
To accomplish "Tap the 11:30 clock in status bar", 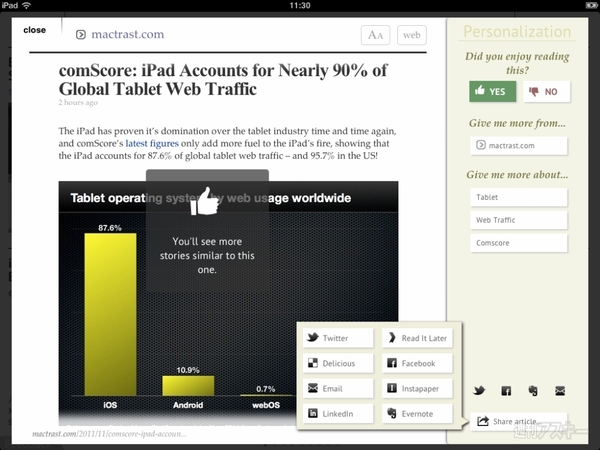I will tap(300, 5).
